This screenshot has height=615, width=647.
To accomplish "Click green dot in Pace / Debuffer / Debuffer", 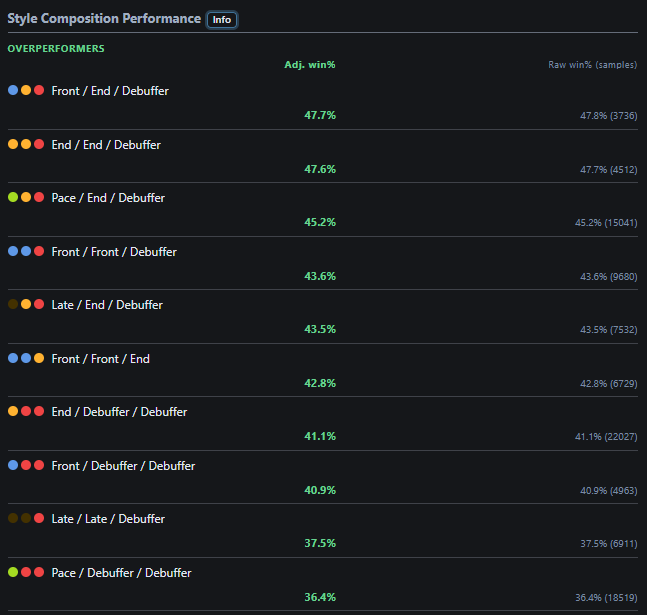I will [x=13, y=572].
